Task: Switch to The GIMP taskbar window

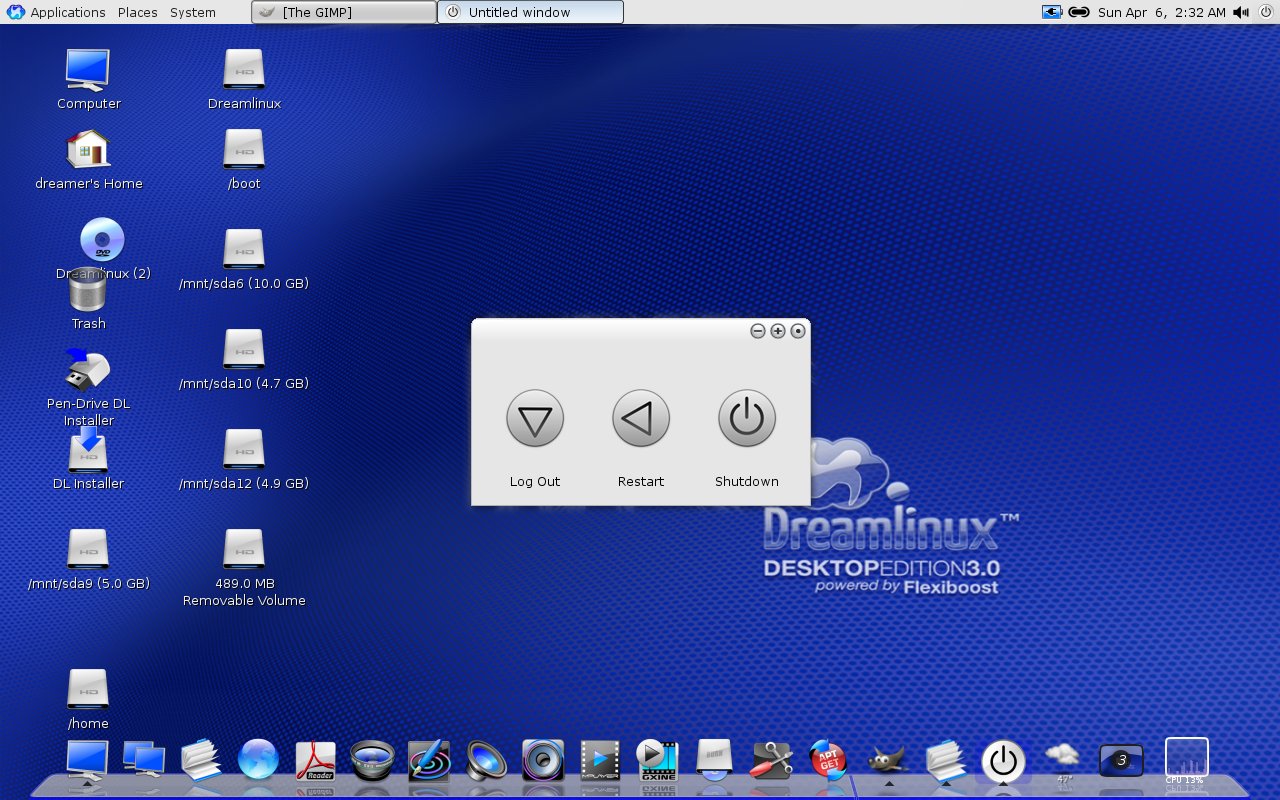Action: pyautogui.click(x=344, y=12)
